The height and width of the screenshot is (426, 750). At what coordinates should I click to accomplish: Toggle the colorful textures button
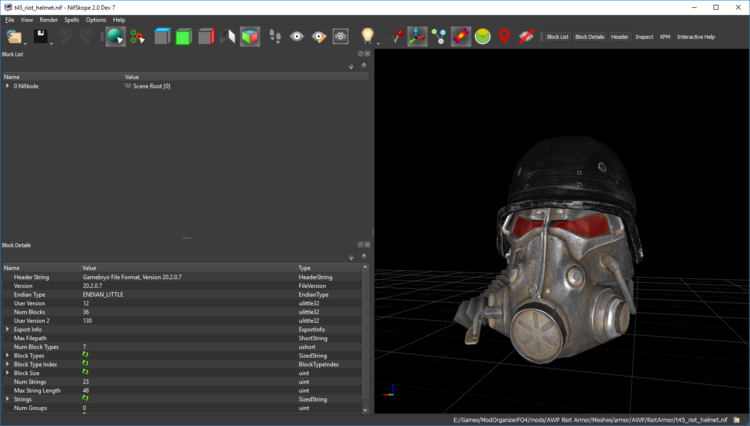[461, 37]
